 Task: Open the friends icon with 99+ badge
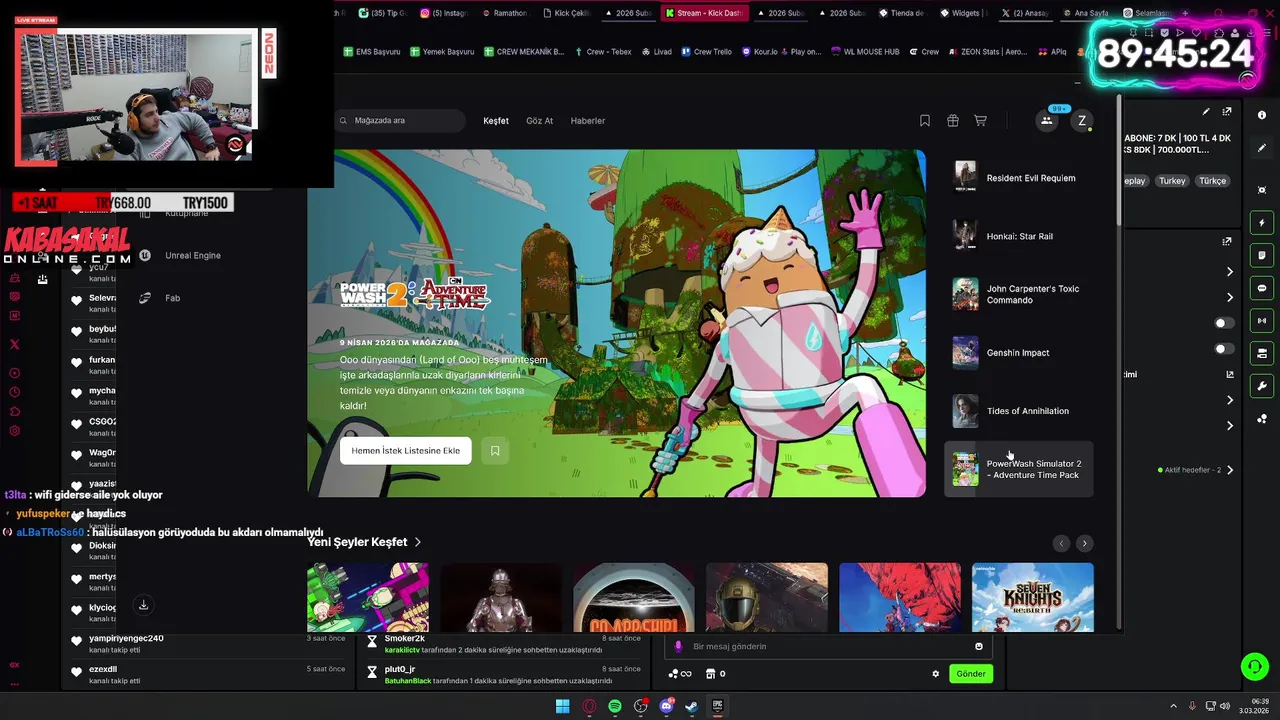tap(1047, 121)
